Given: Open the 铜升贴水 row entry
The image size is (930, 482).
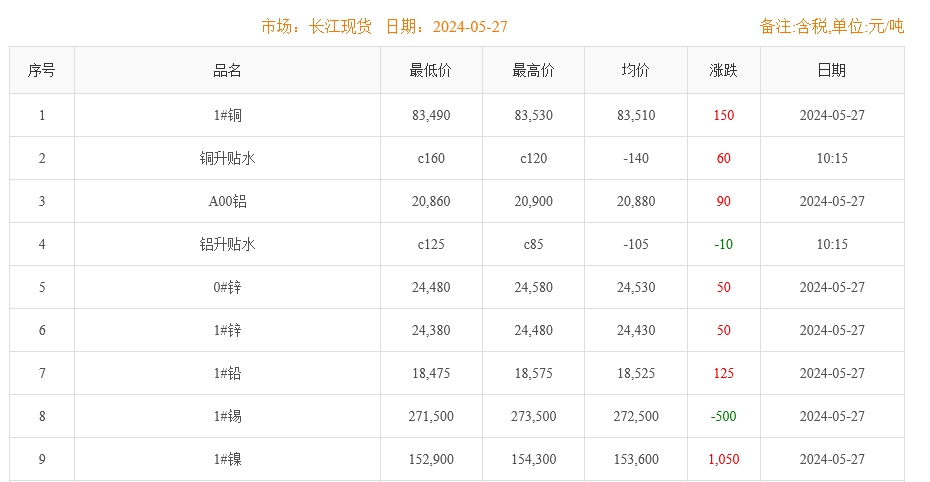Looking at the screenshot, I should click(227, 158).
